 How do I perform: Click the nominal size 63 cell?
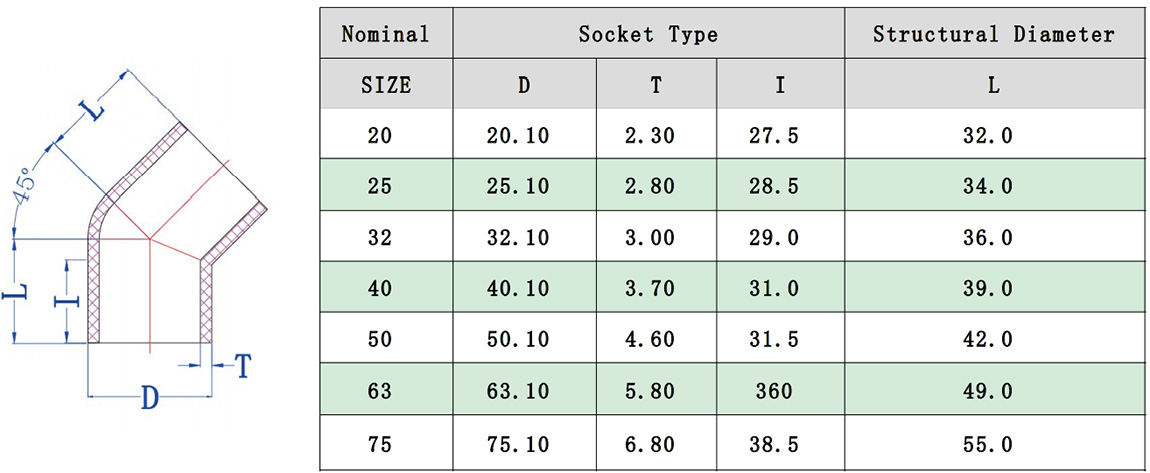380,391
